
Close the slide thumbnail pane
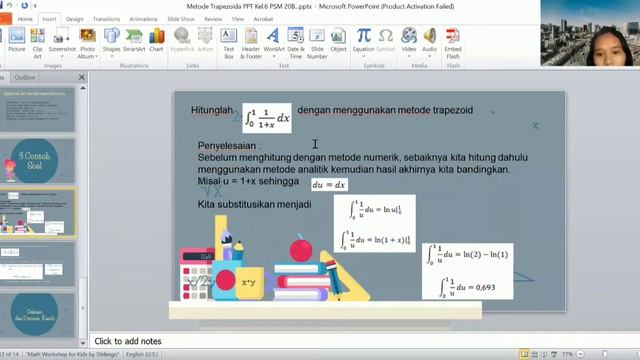[x=81, y=77]
